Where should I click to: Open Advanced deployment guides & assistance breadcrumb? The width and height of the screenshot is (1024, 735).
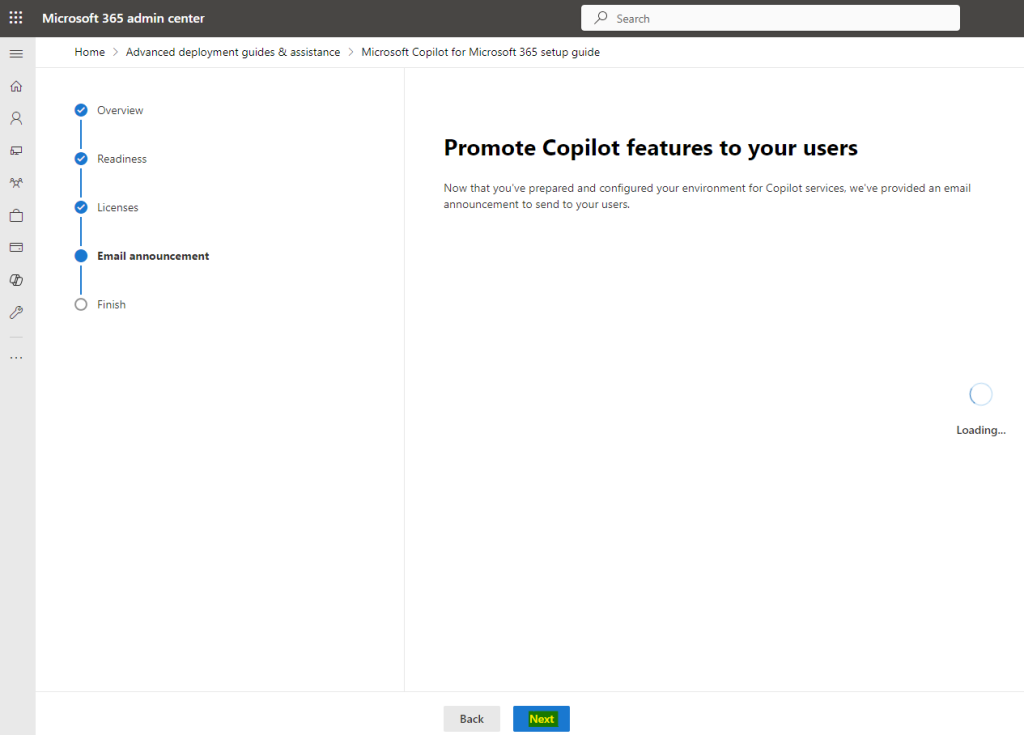pos(232,52)
